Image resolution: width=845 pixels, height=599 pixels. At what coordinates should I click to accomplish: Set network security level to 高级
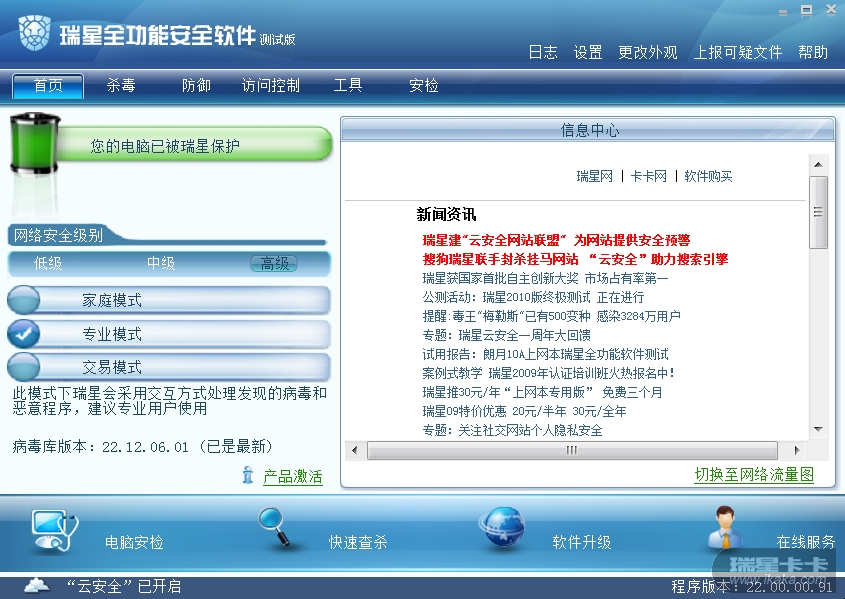pos(274,263)
